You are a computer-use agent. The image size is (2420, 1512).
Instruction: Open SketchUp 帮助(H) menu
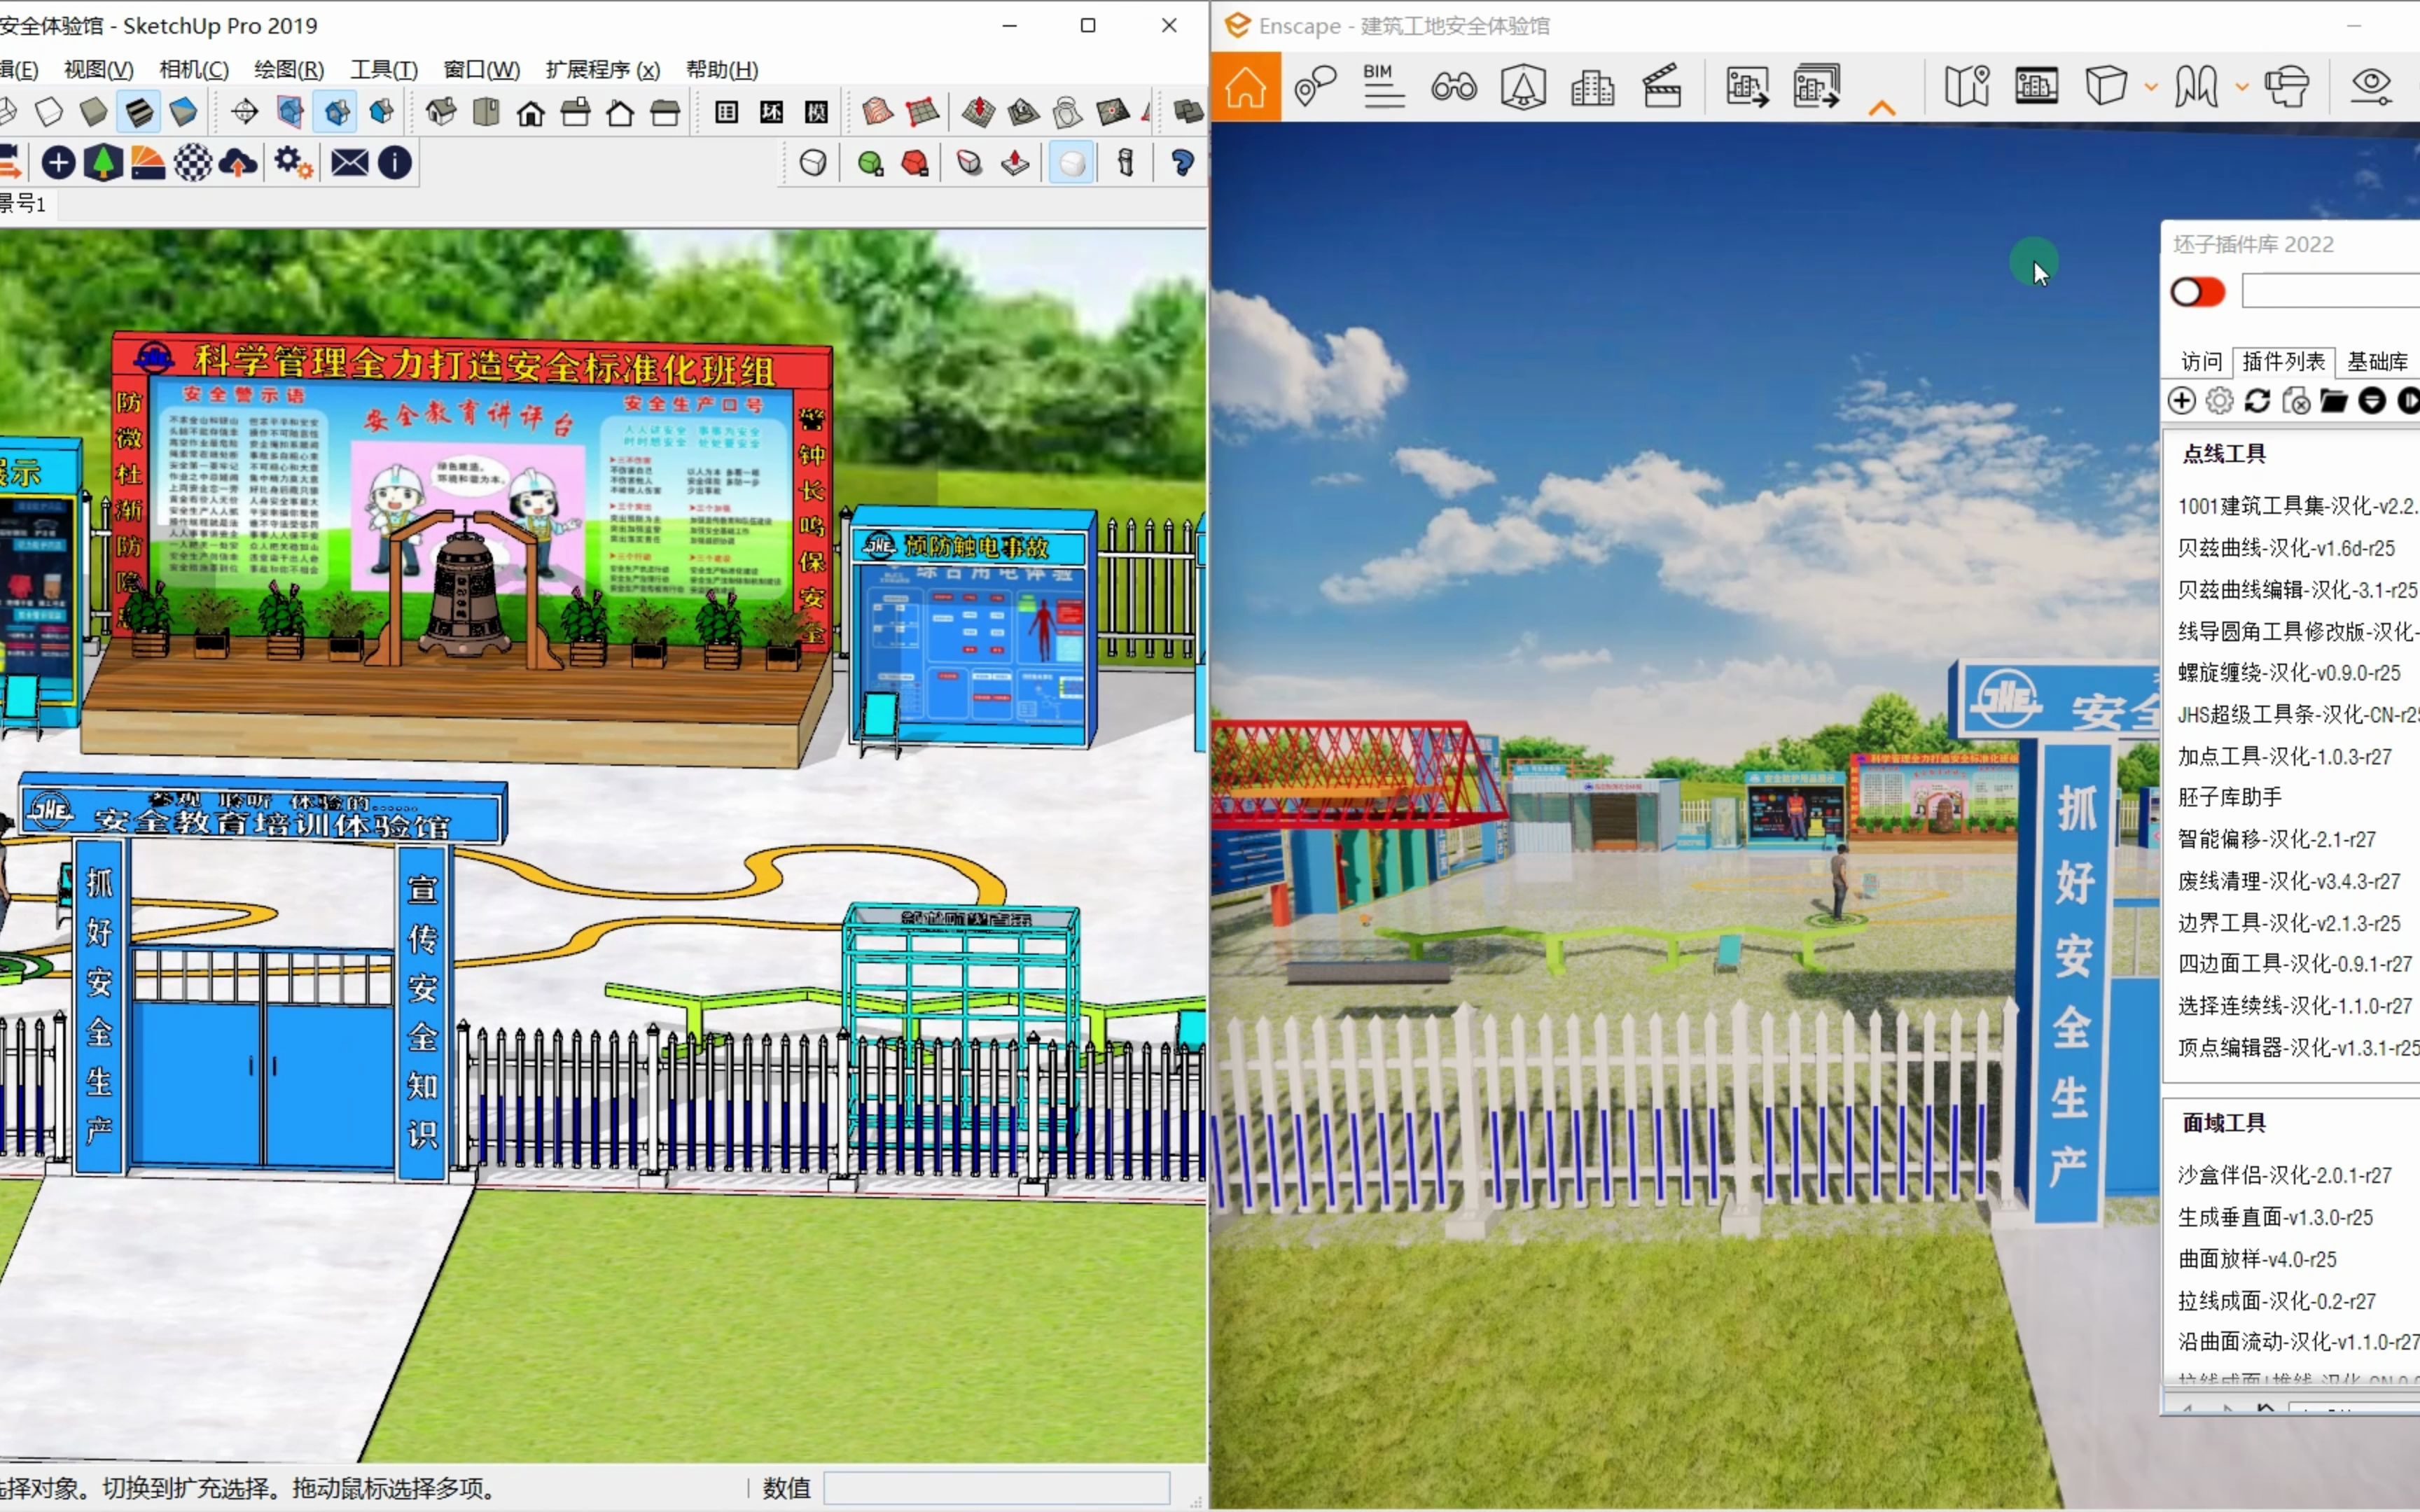click(x=722, y=69)
